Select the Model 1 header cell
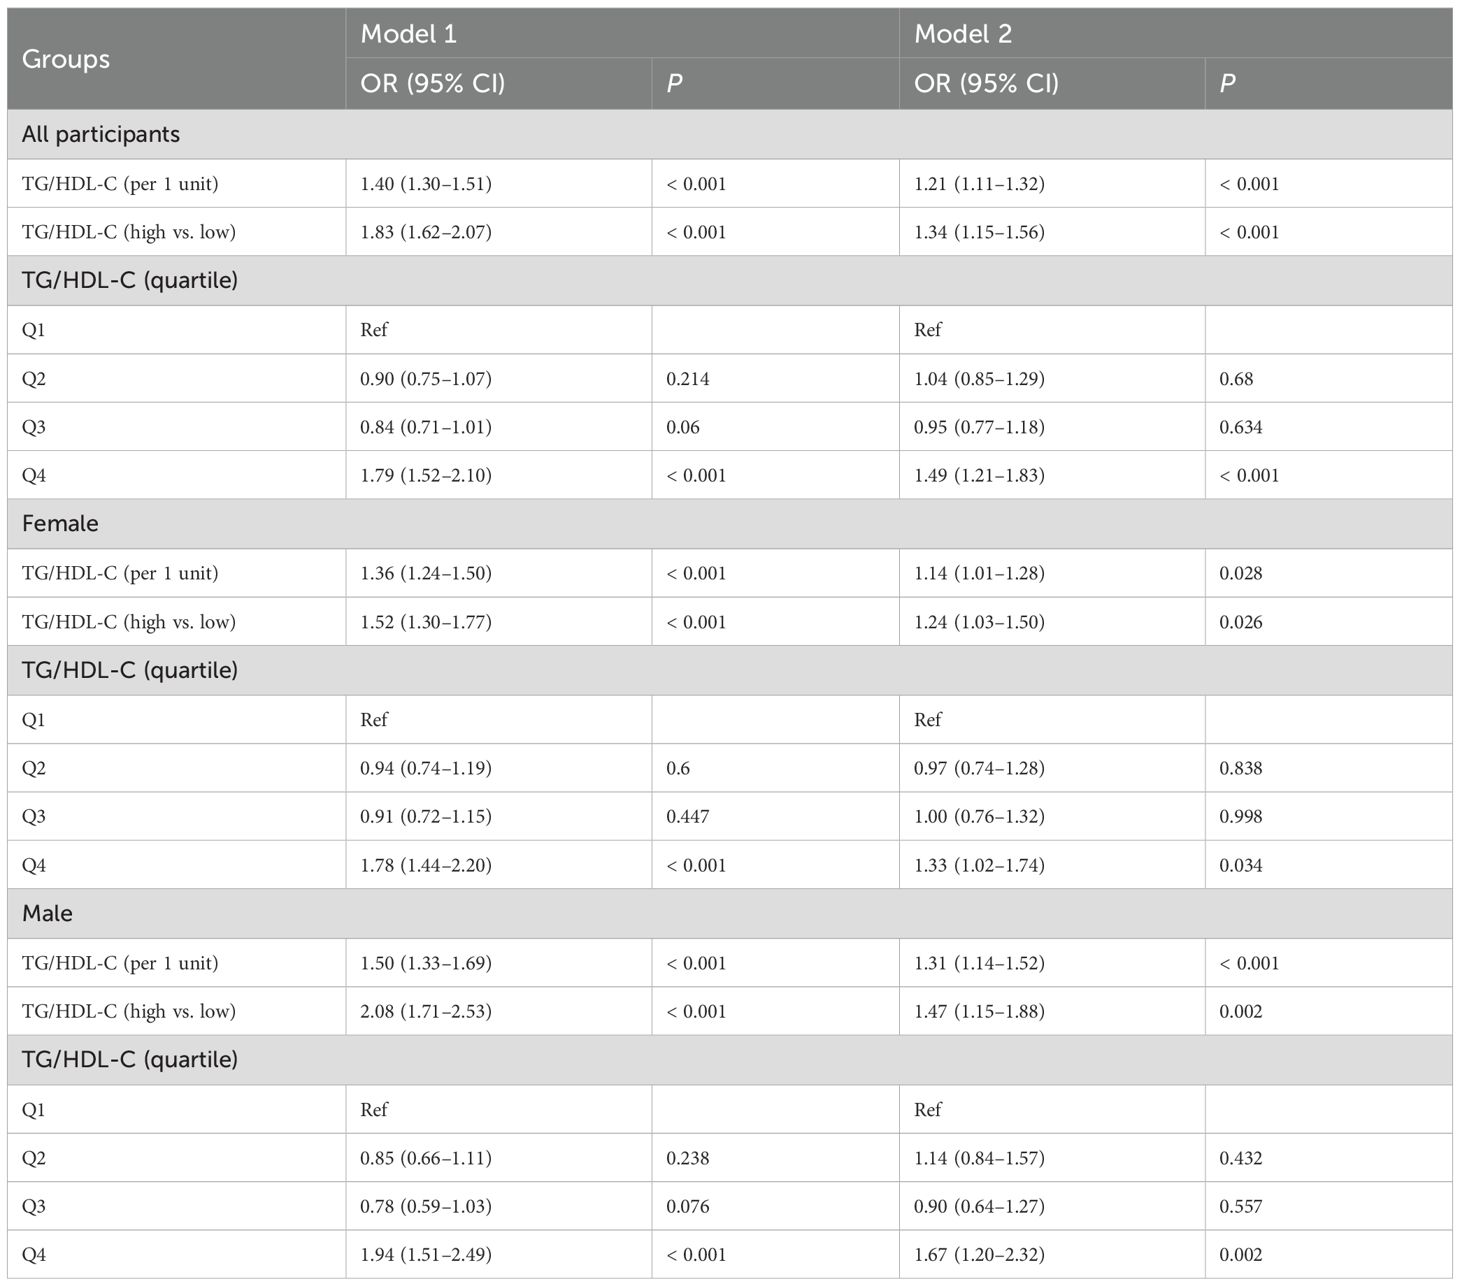 [408, 34]
